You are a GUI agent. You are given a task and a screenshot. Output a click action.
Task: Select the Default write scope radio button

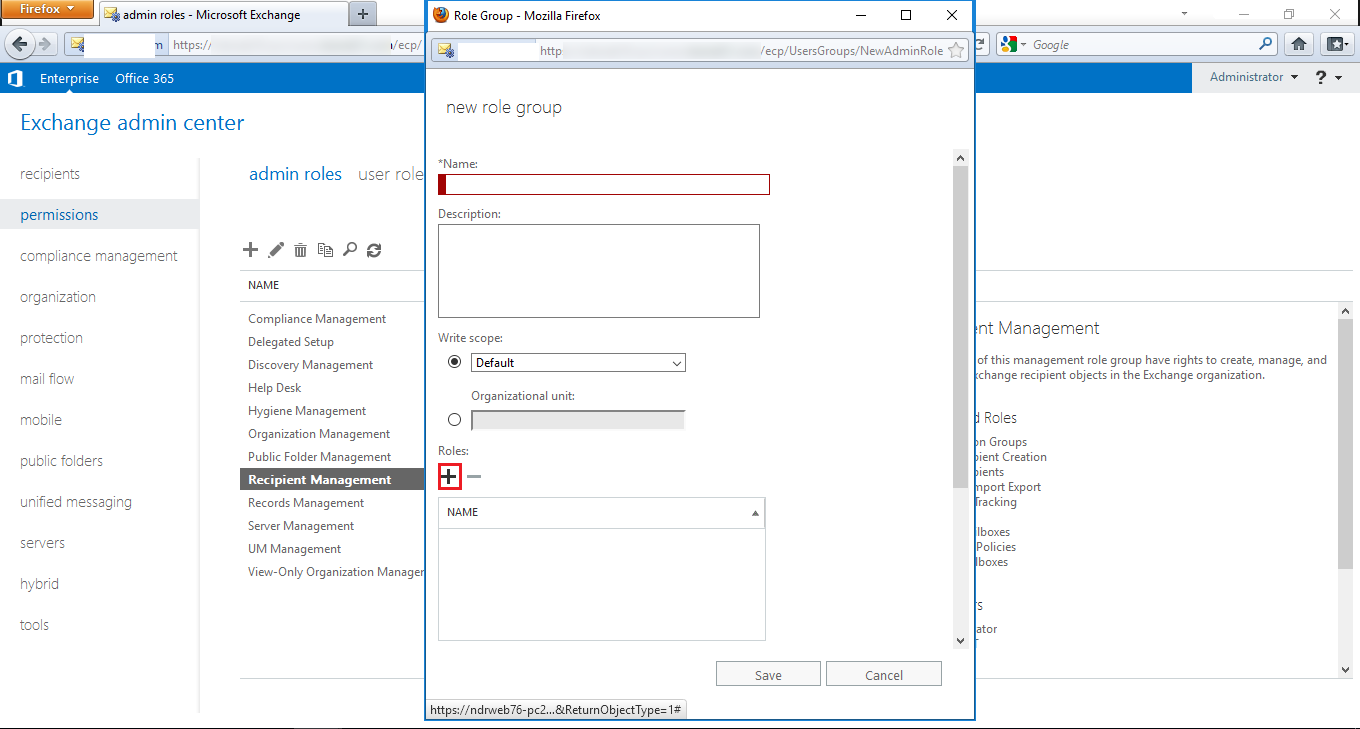click(455, 362)
